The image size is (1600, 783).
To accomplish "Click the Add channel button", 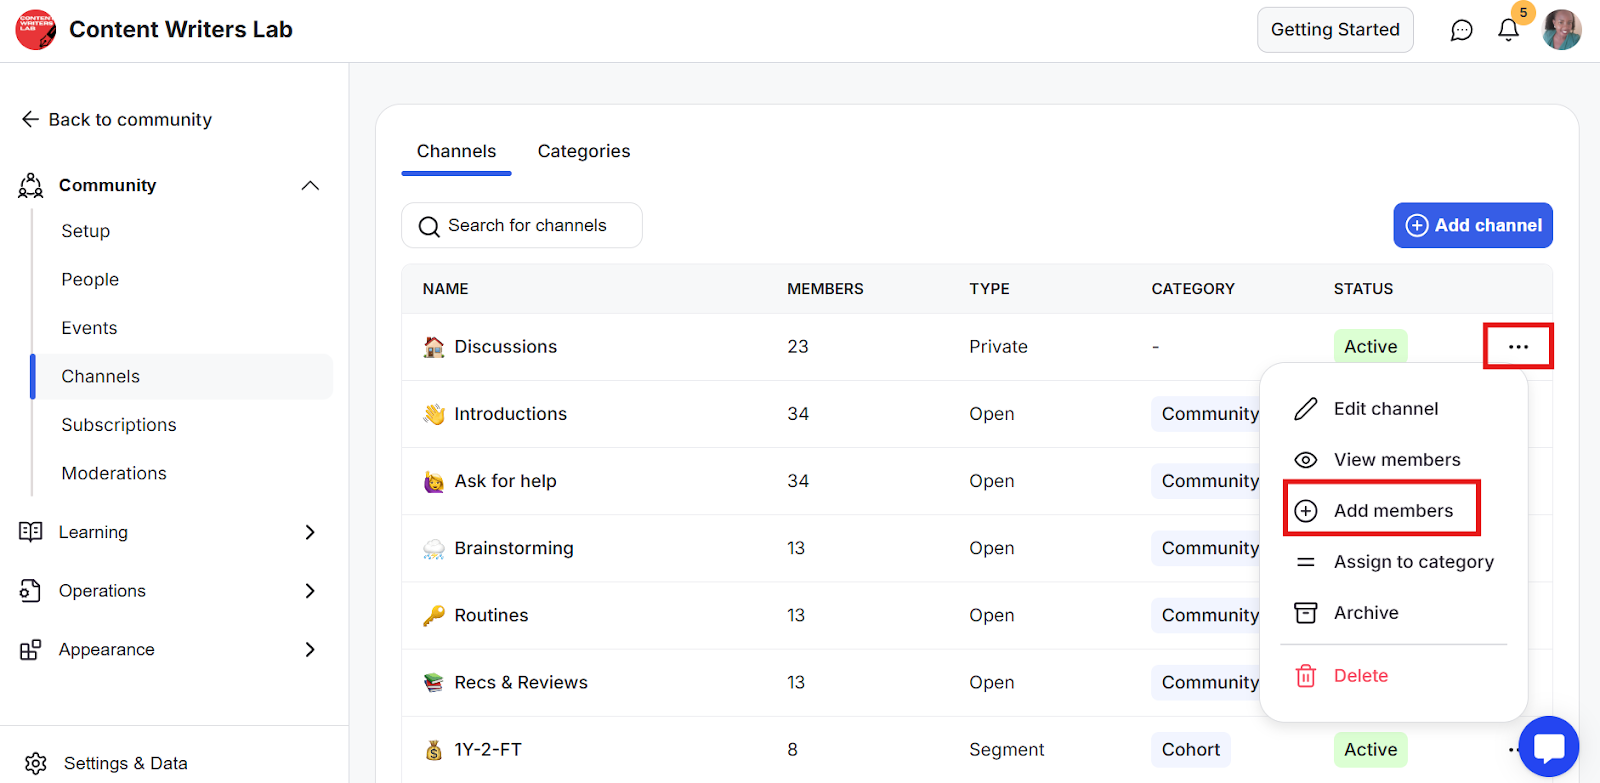I will (1473, 226).
